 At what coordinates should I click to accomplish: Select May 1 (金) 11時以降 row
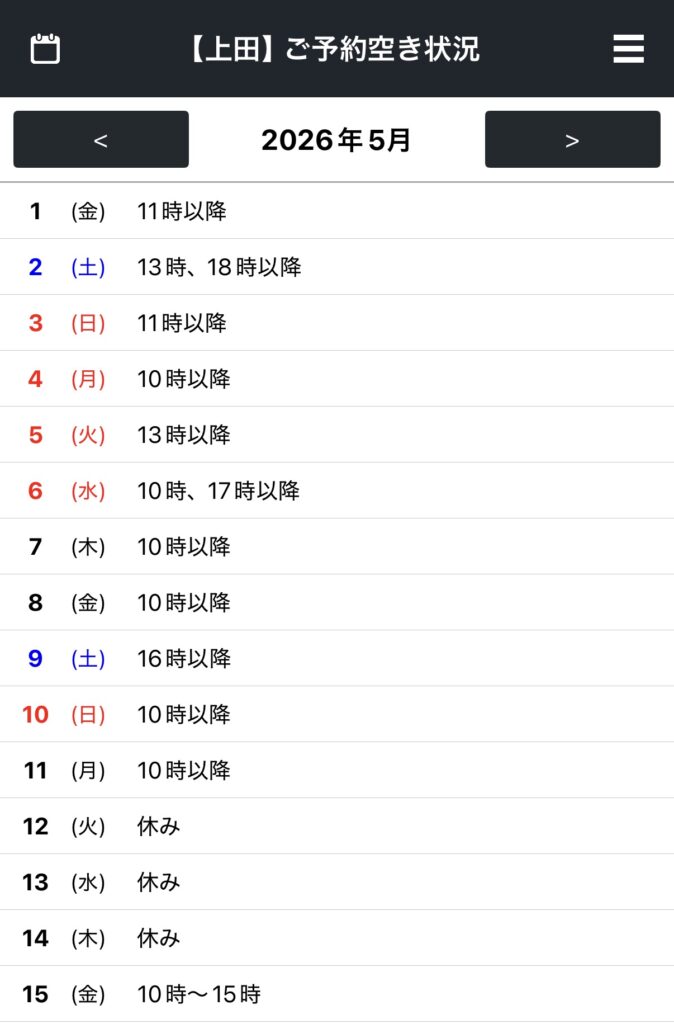(x=337, y=211)
